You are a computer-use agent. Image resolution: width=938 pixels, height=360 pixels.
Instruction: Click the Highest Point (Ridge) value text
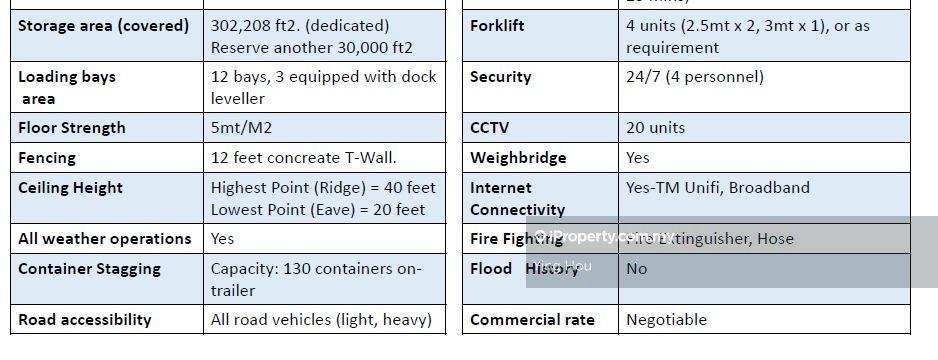coord(323,188)
